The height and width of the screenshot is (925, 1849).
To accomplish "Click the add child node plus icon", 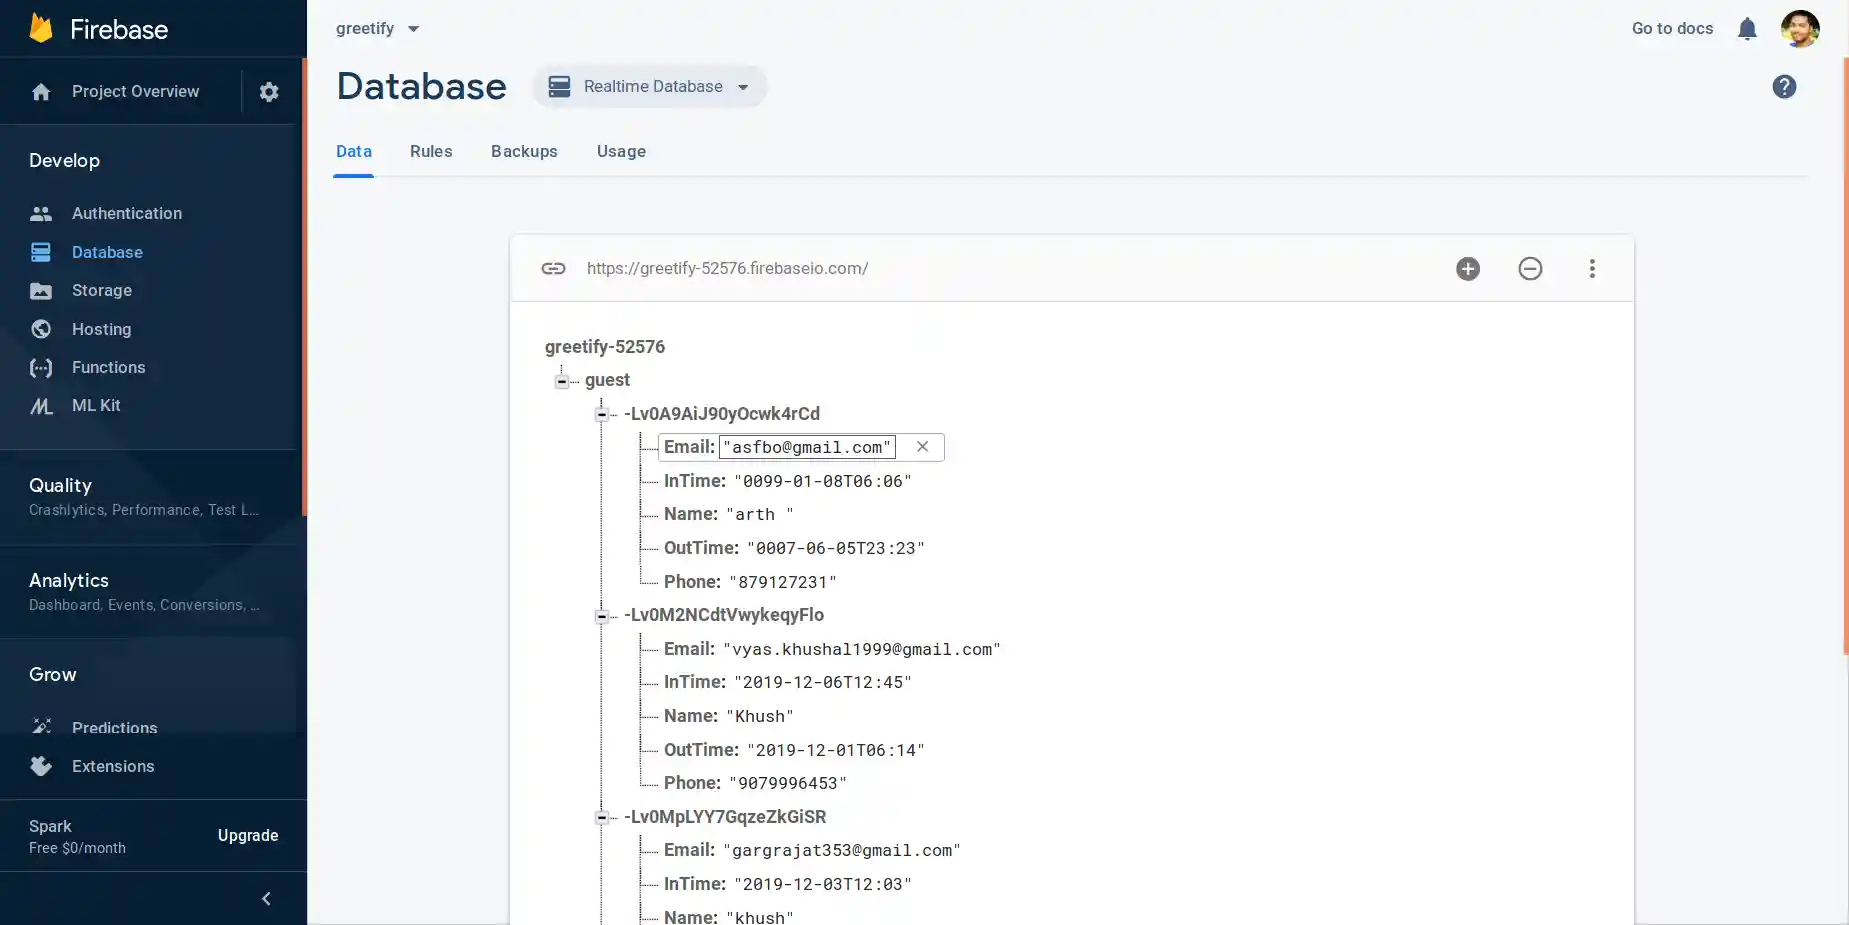I will (x=1467, y=268).
